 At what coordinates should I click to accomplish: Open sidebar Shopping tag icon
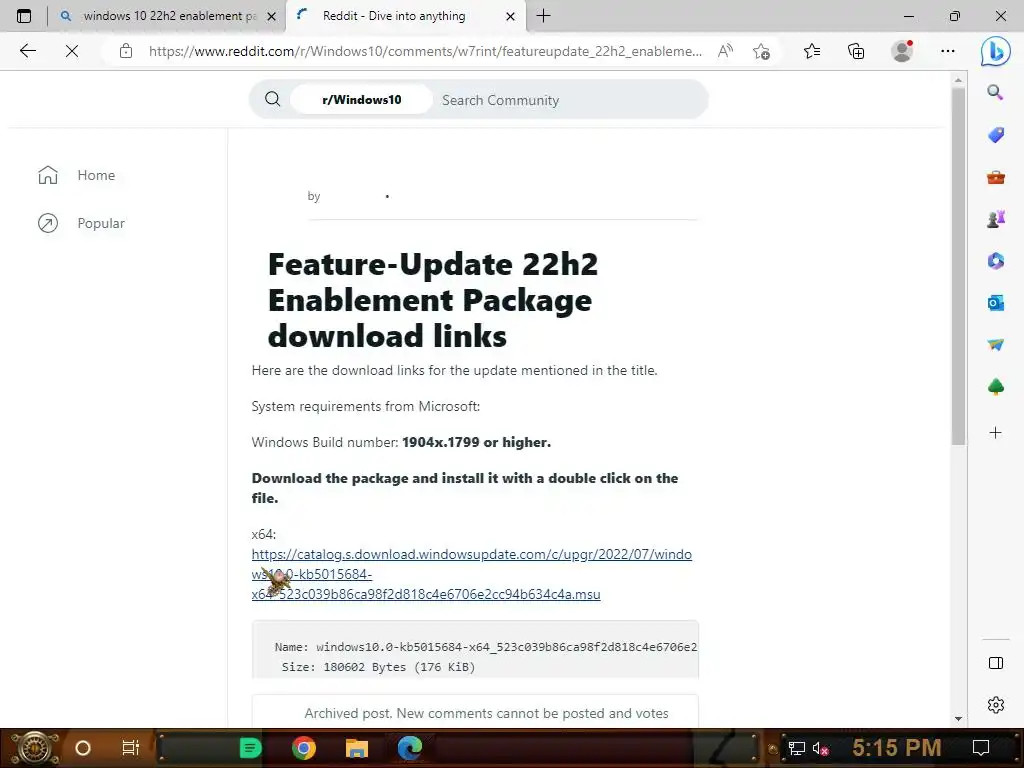[x=995, y=135]
